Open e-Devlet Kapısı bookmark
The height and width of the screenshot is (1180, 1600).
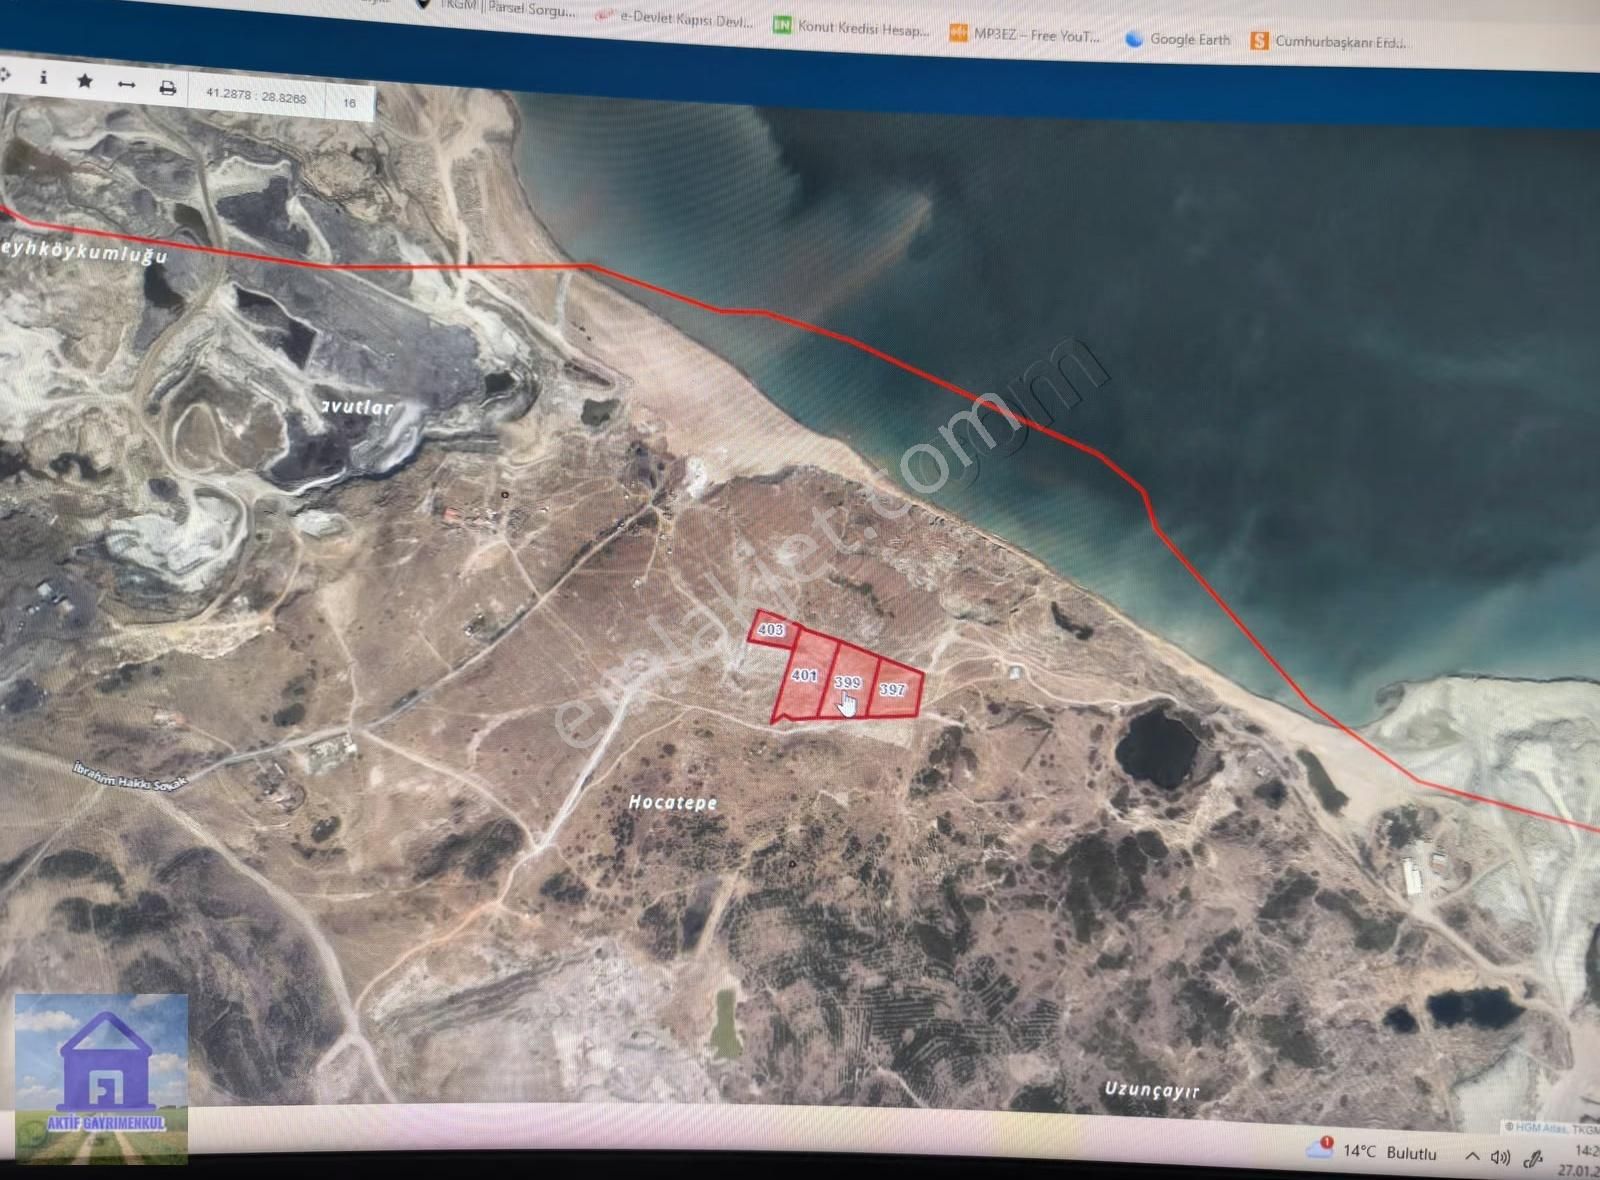coord(675,18)
